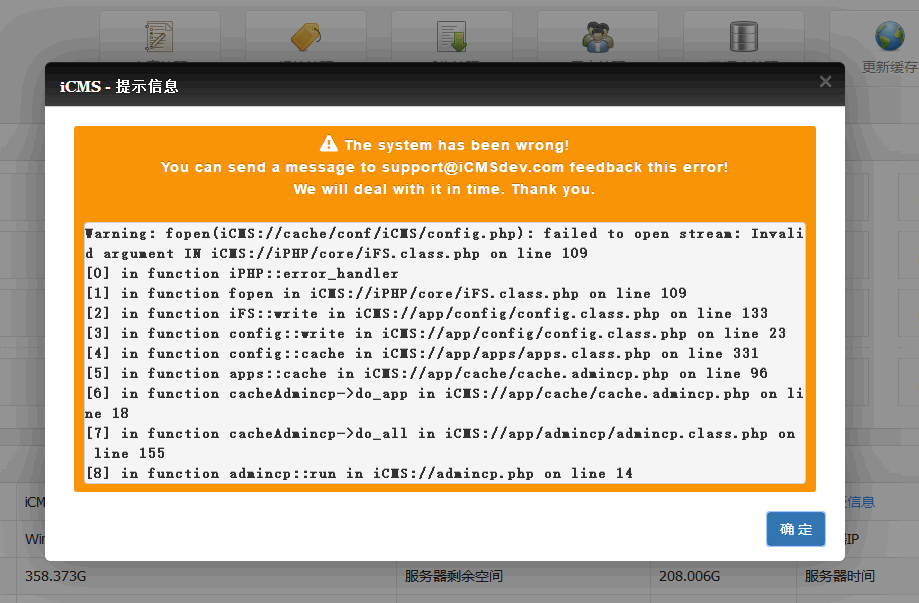Viewport: 919px width, 603px height.
Task: Click the 'We will deal with it in time' line
Action: [x=444, y=189]
